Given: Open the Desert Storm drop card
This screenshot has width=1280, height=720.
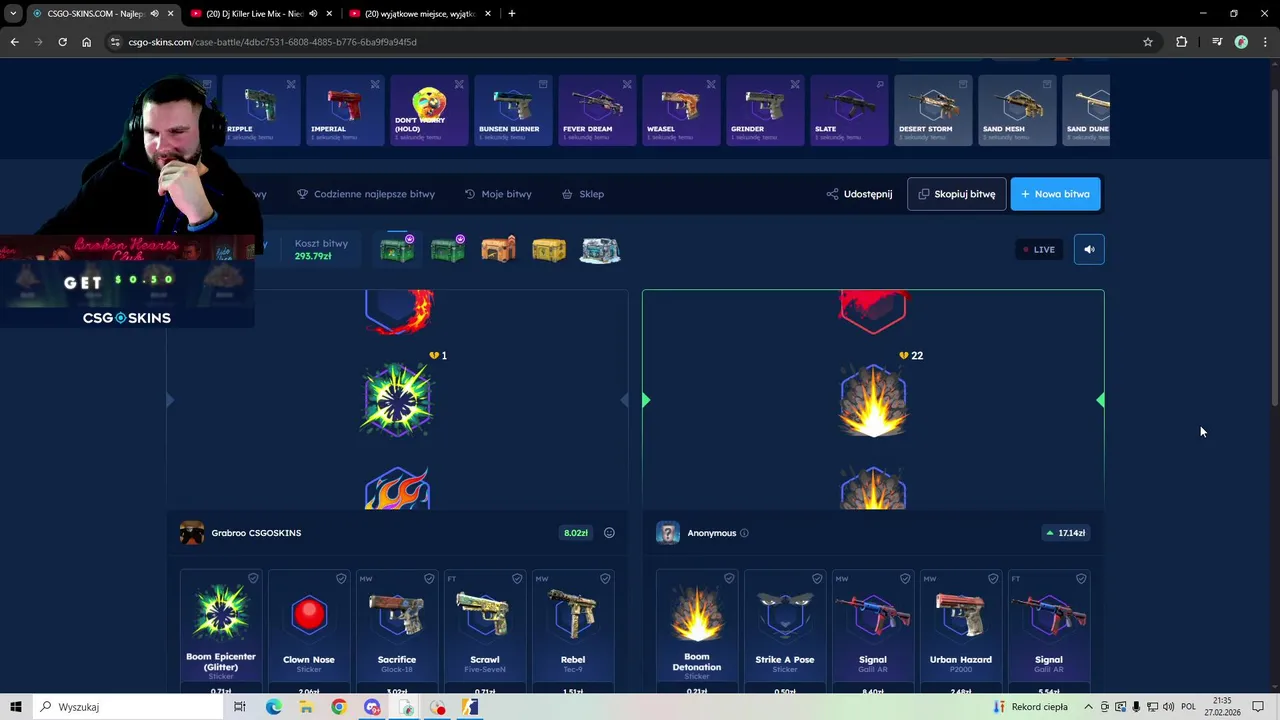Looking at the screenshot, I should click(x=932, y=110).
